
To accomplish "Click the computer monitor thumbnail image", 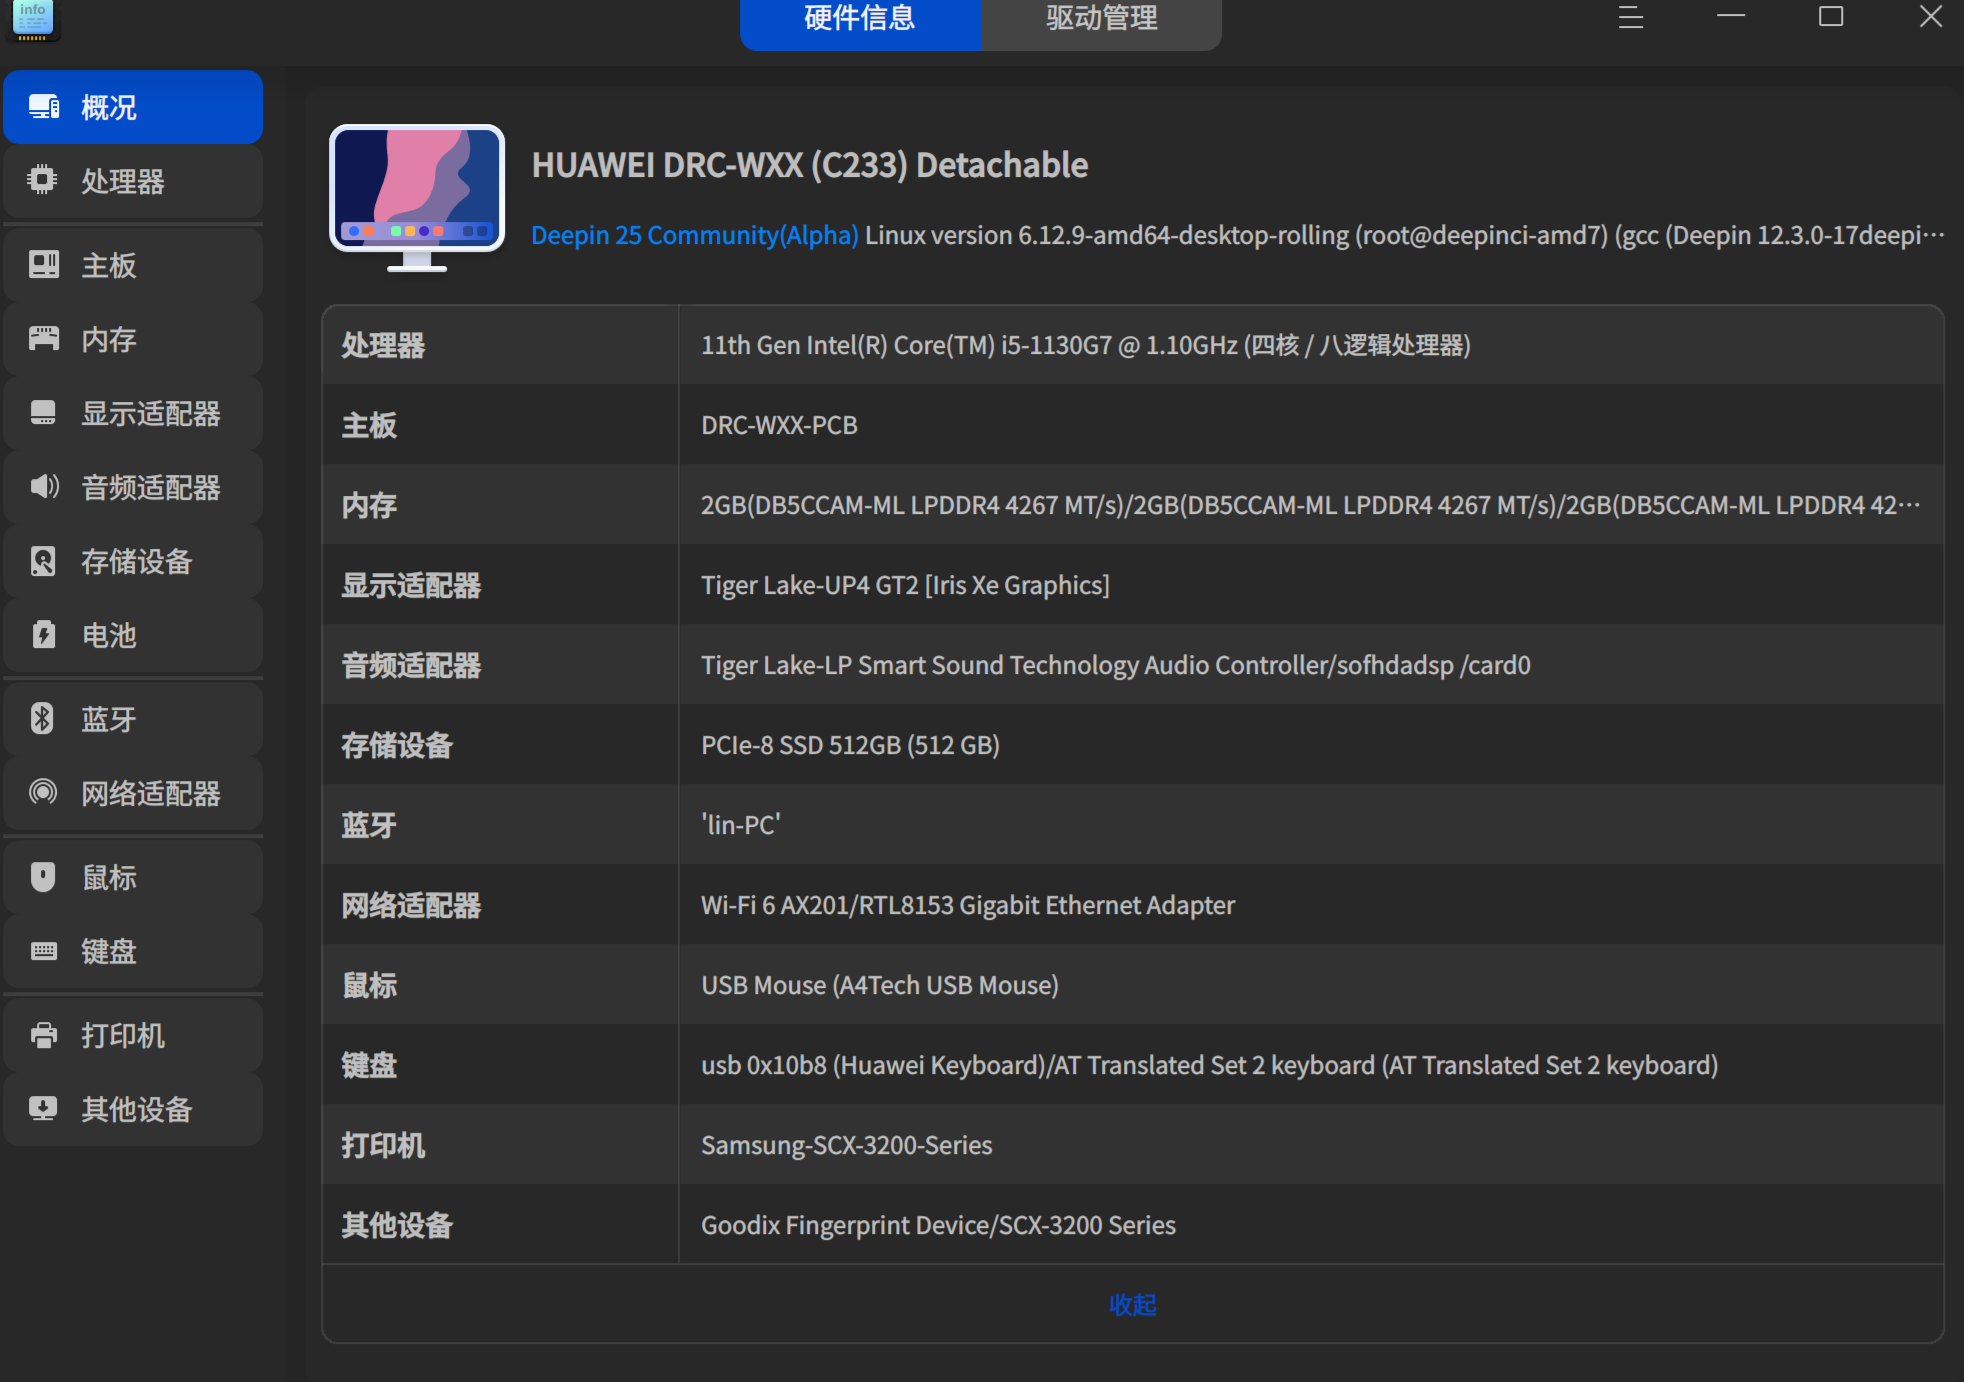I will pyautogui.click(x=417, y=198).
